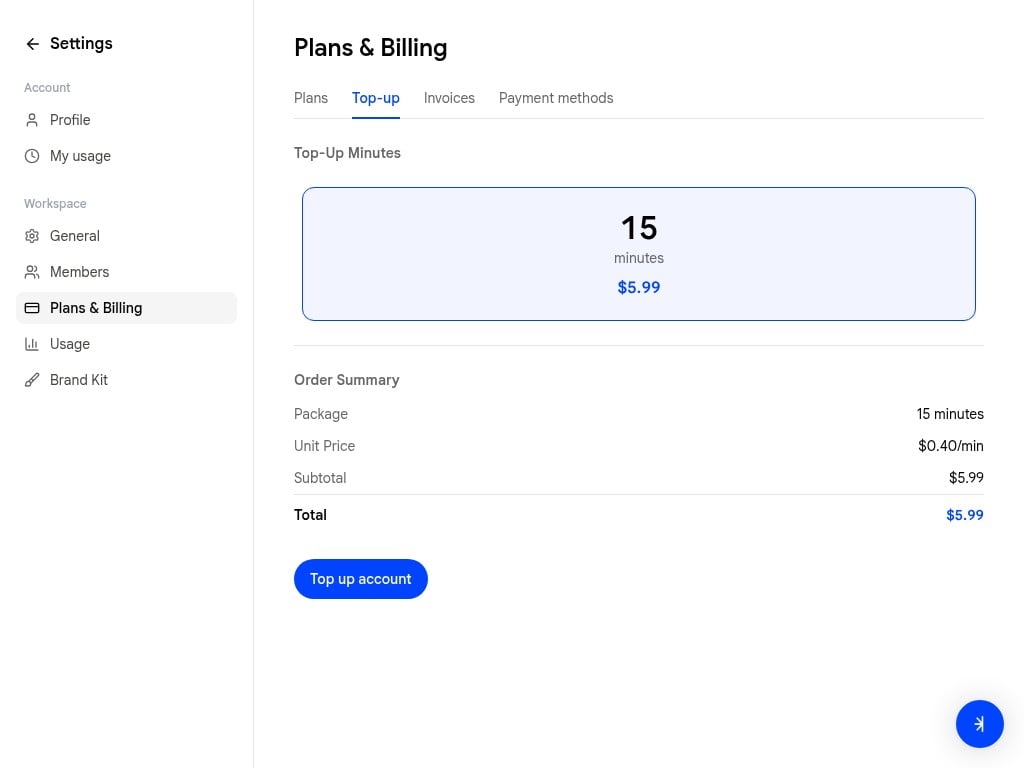Click the bold Total label
The width and height of the screenshot is (1024, 768).
(x=310, y=515)
